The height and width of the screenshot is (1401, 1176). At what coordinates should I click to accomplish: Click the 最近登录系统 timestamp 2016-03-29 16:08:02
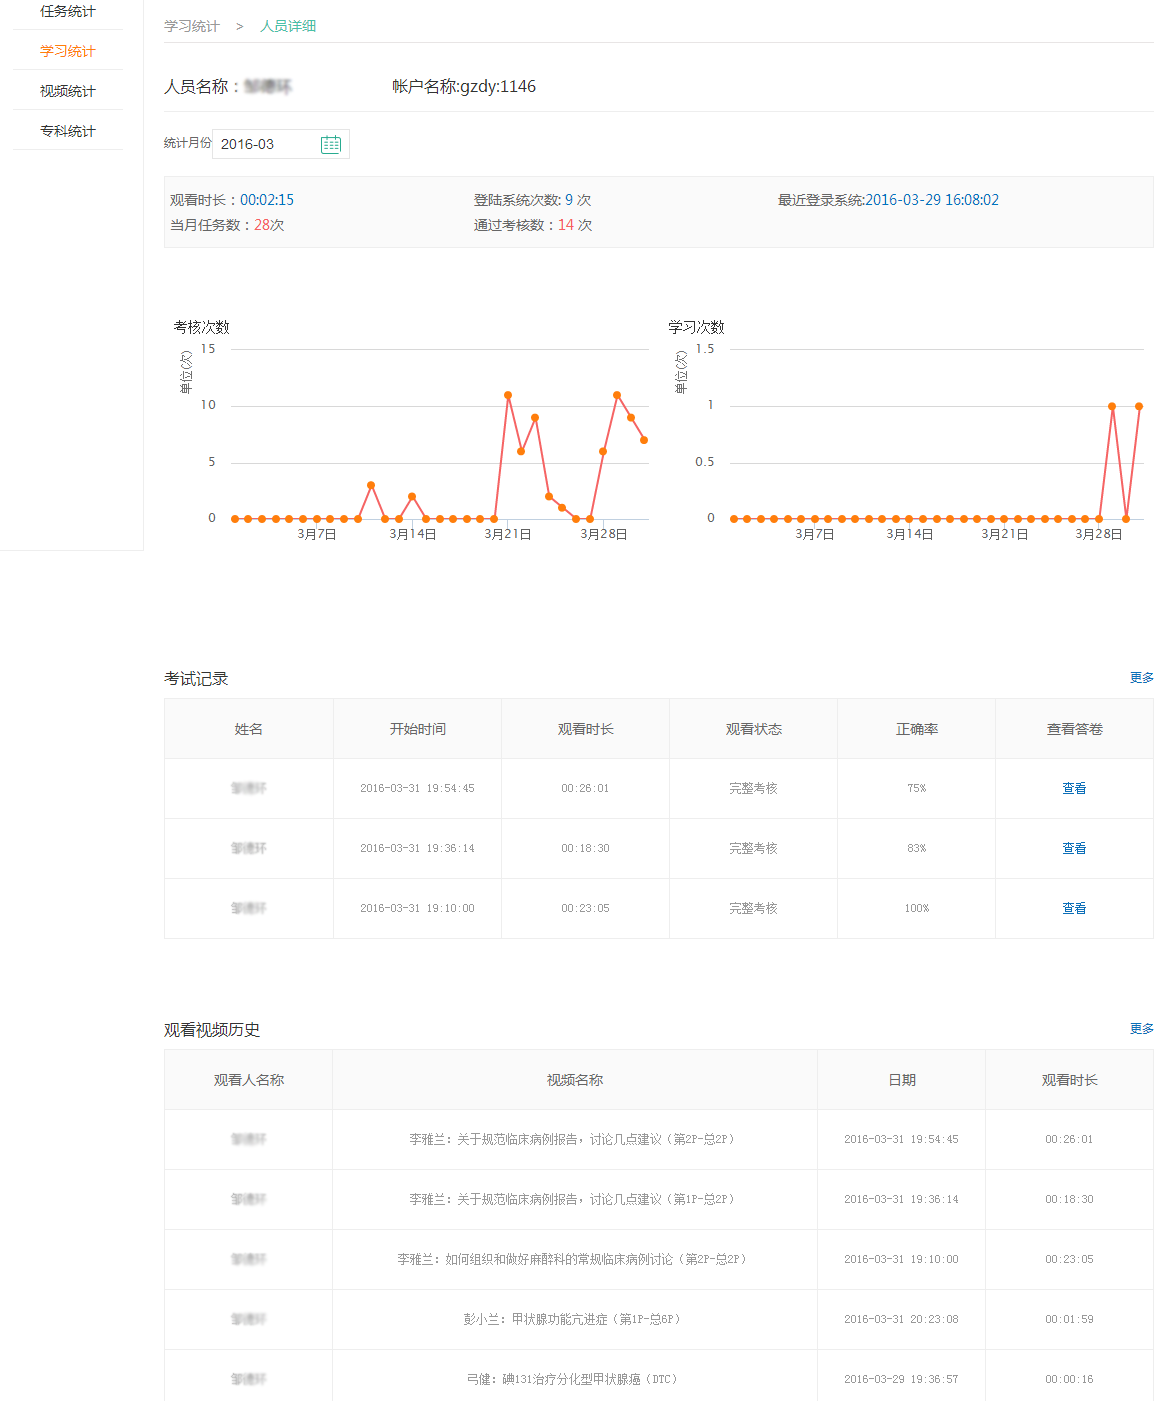coord(931,200)
